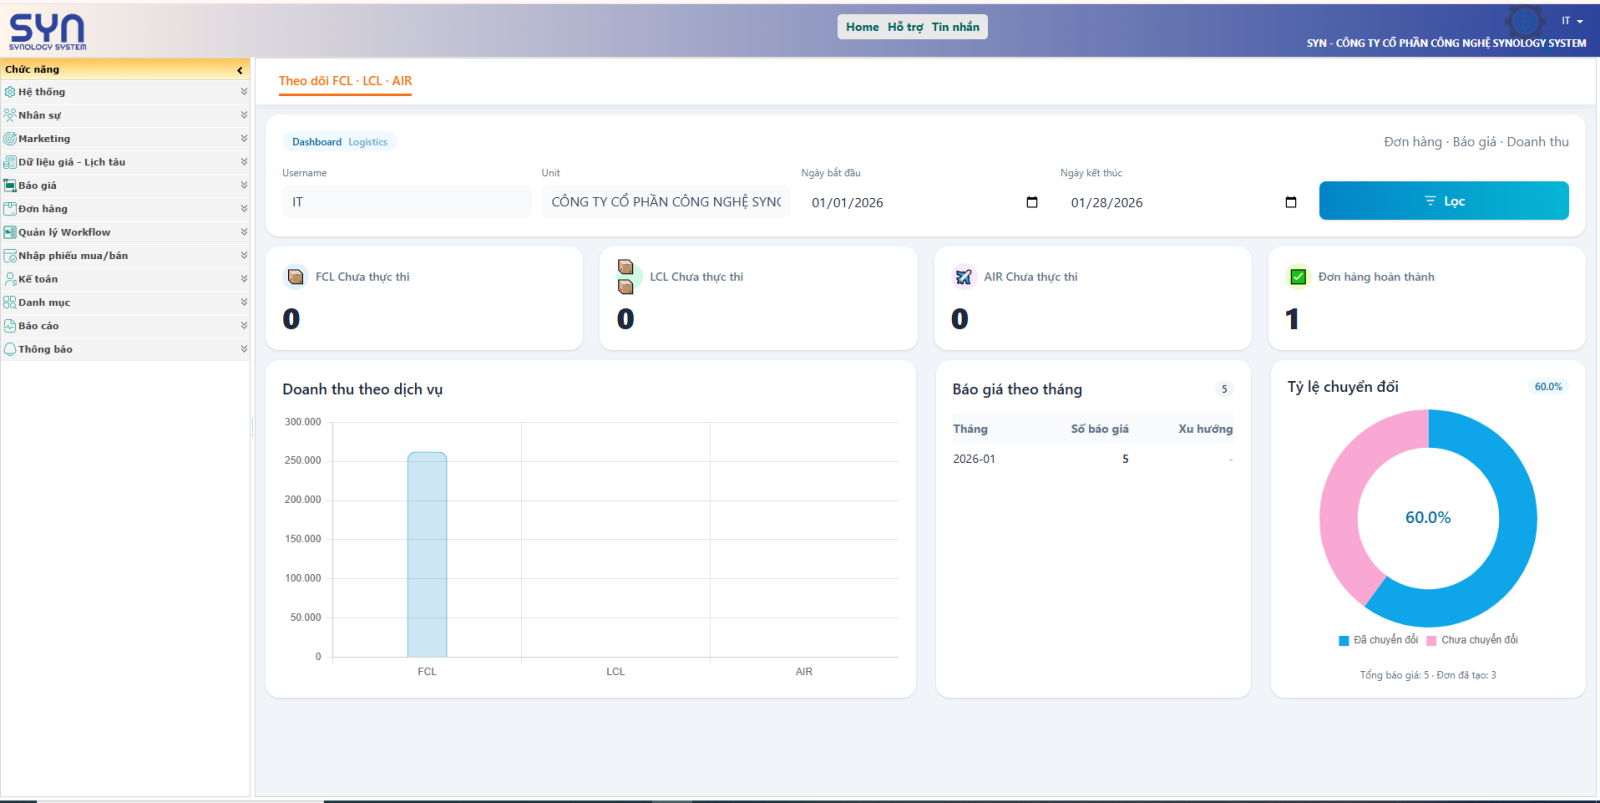Click the AIR airplane icon

963,277
